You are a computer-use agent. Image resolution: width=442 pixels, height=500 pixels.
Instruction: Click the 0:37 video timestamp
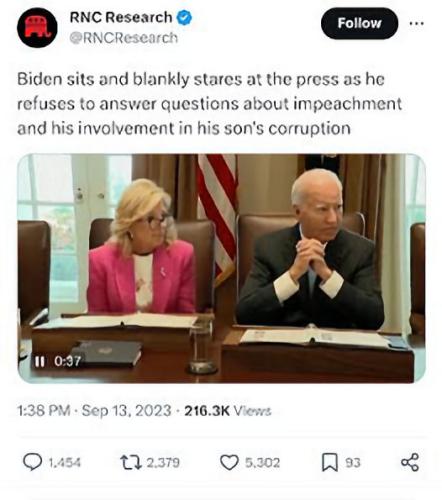tap(67, 361)
